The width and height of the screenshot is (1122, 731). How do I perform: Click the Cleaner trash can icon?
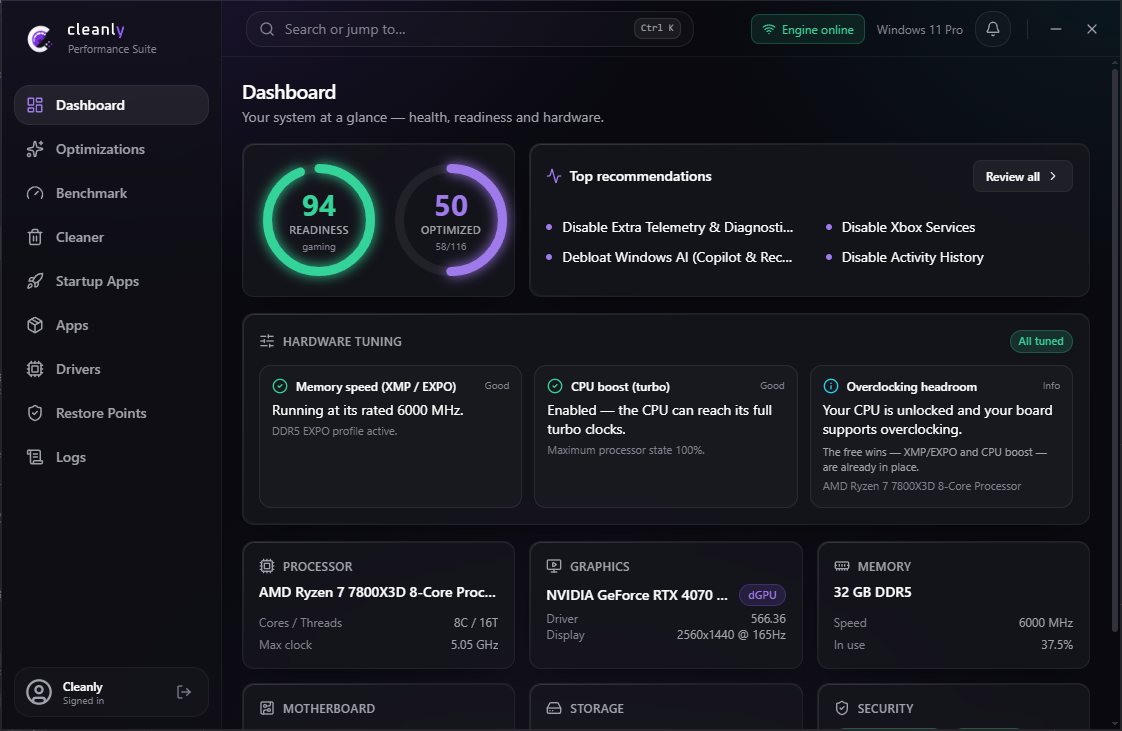point(35,237)
